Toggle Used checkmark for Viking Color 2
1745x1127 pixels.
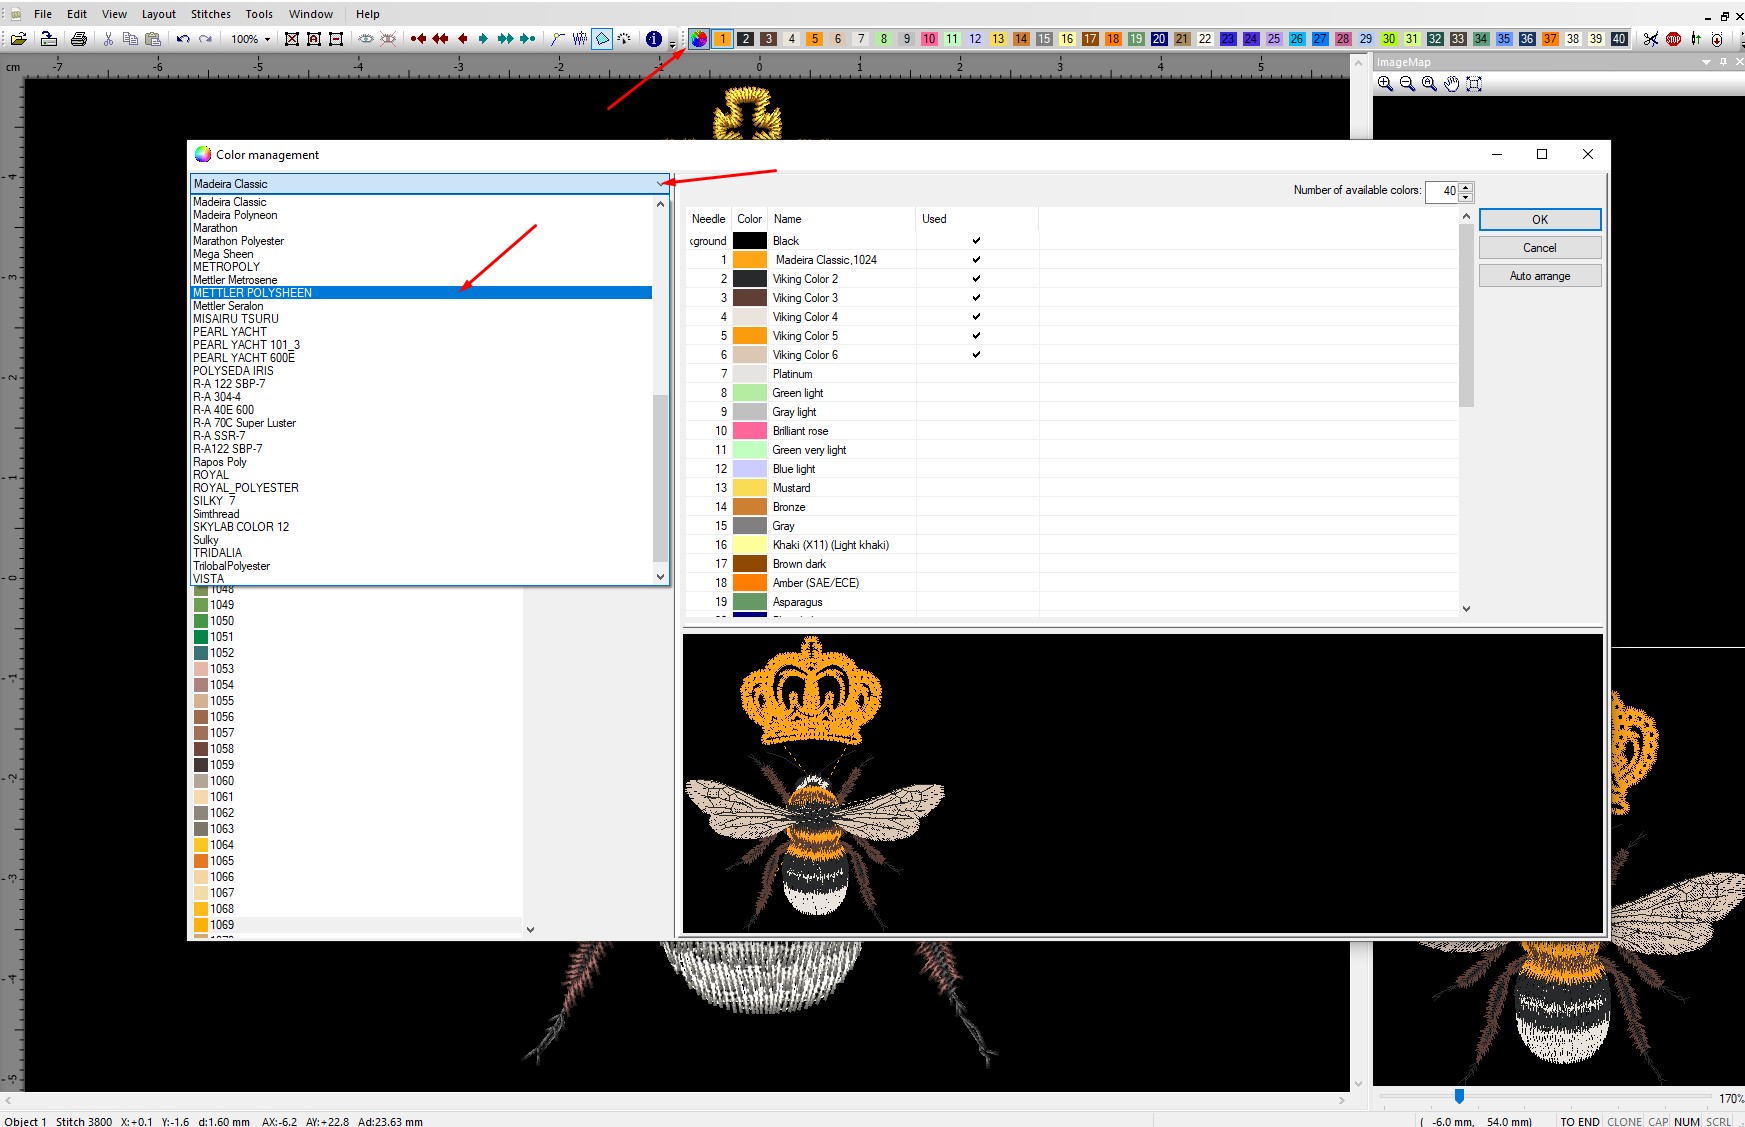(x=976, y=279)
